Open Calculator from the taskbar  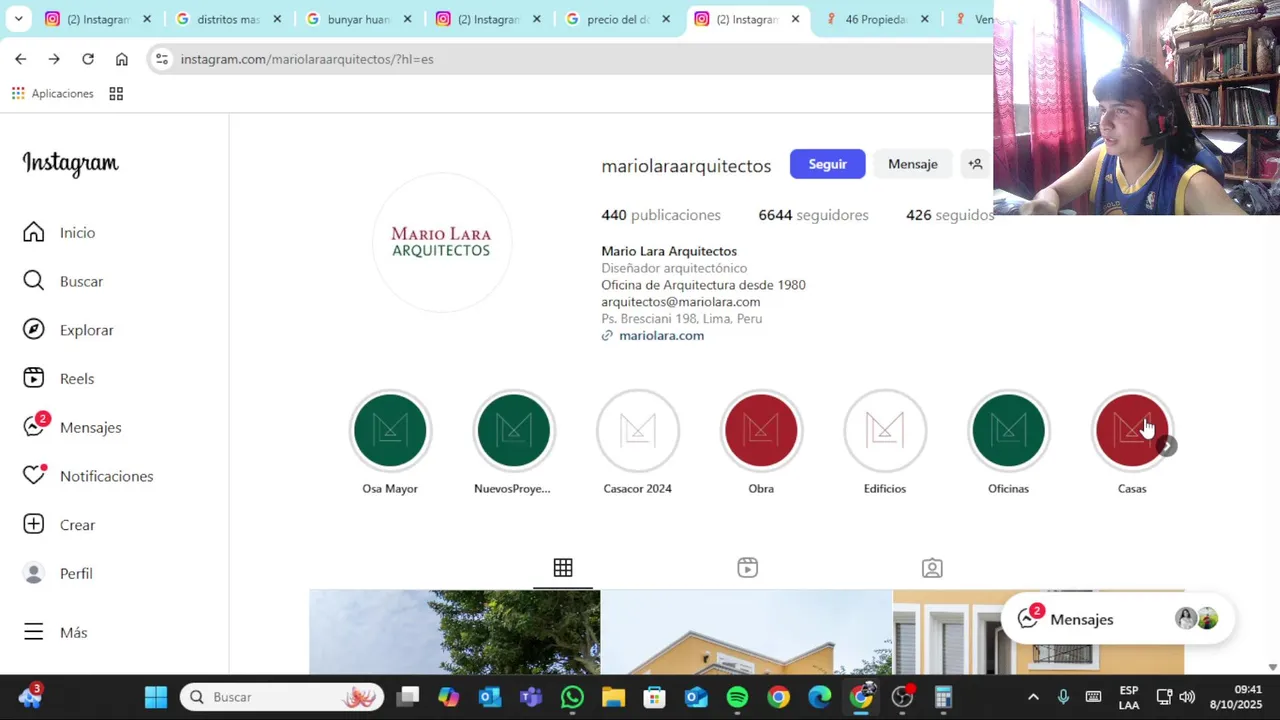click(943, 697)
